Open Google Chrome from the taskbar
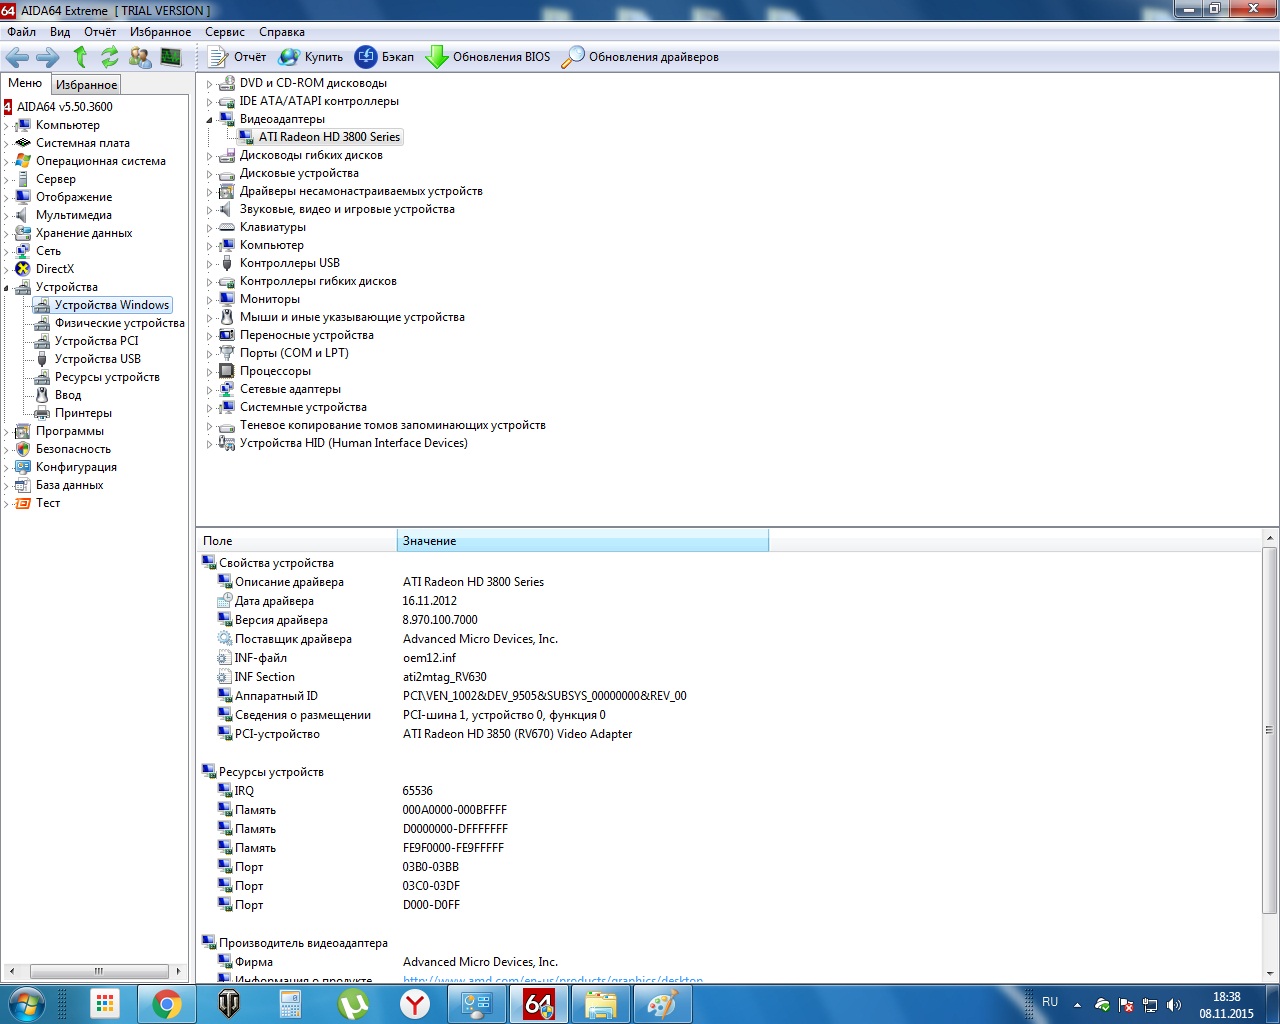The image size is (1280, 1024). click(x=167, y=1004)
